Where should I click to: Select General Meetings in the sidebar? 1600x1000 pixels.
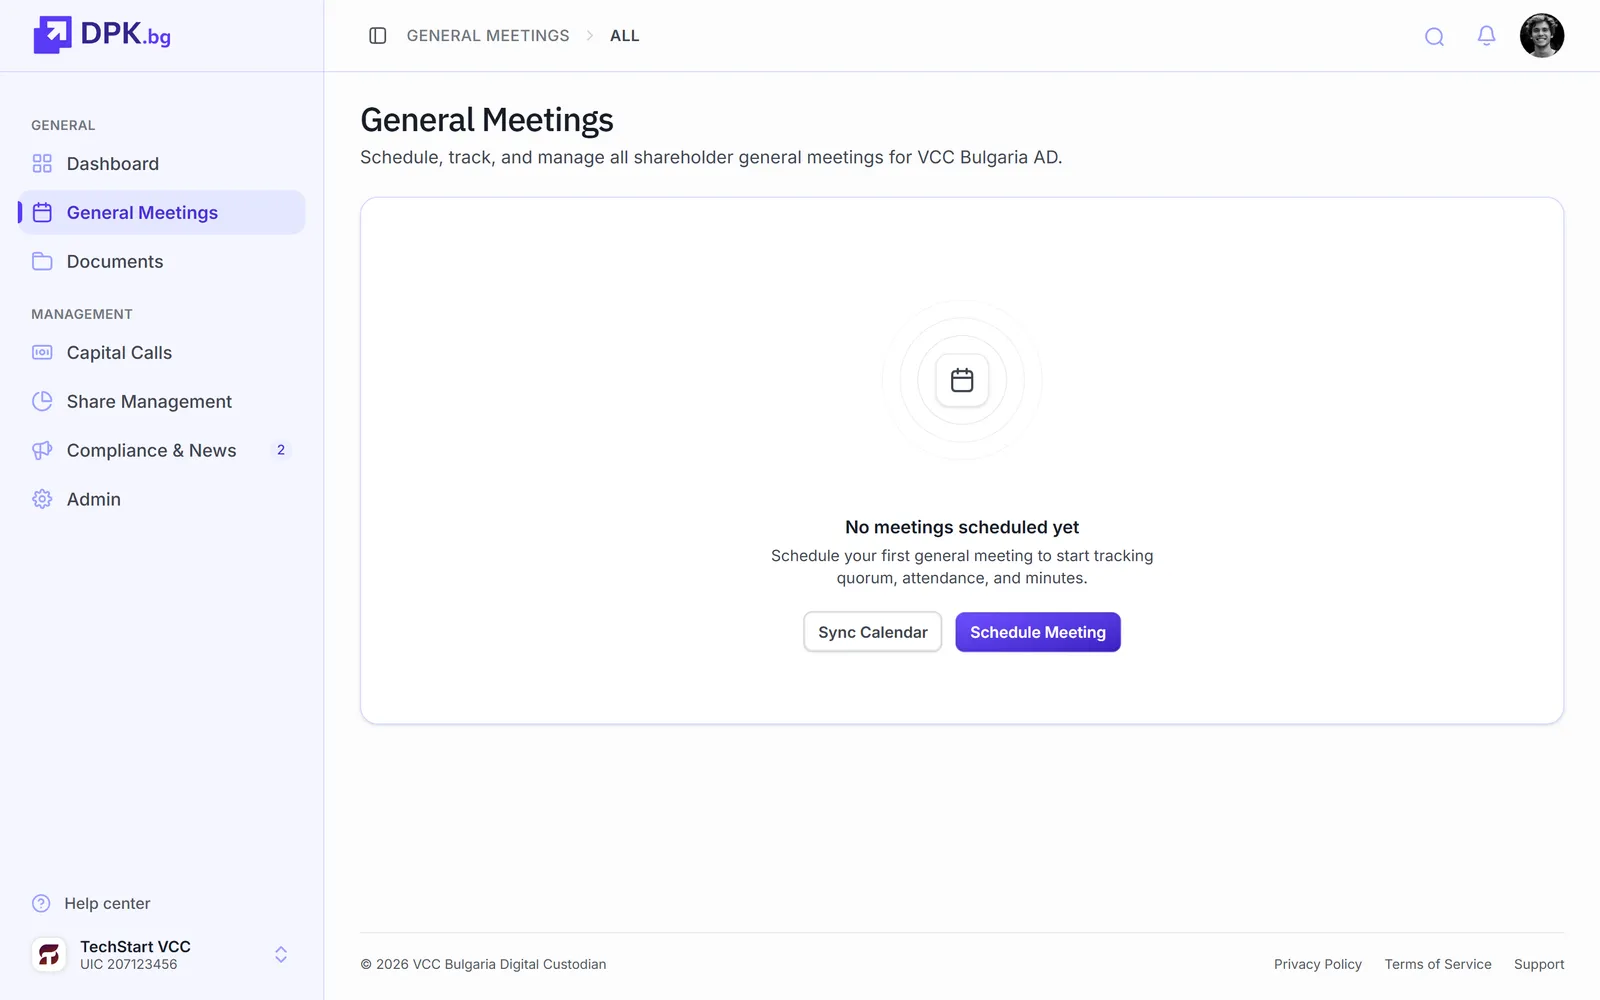[162, 213]
